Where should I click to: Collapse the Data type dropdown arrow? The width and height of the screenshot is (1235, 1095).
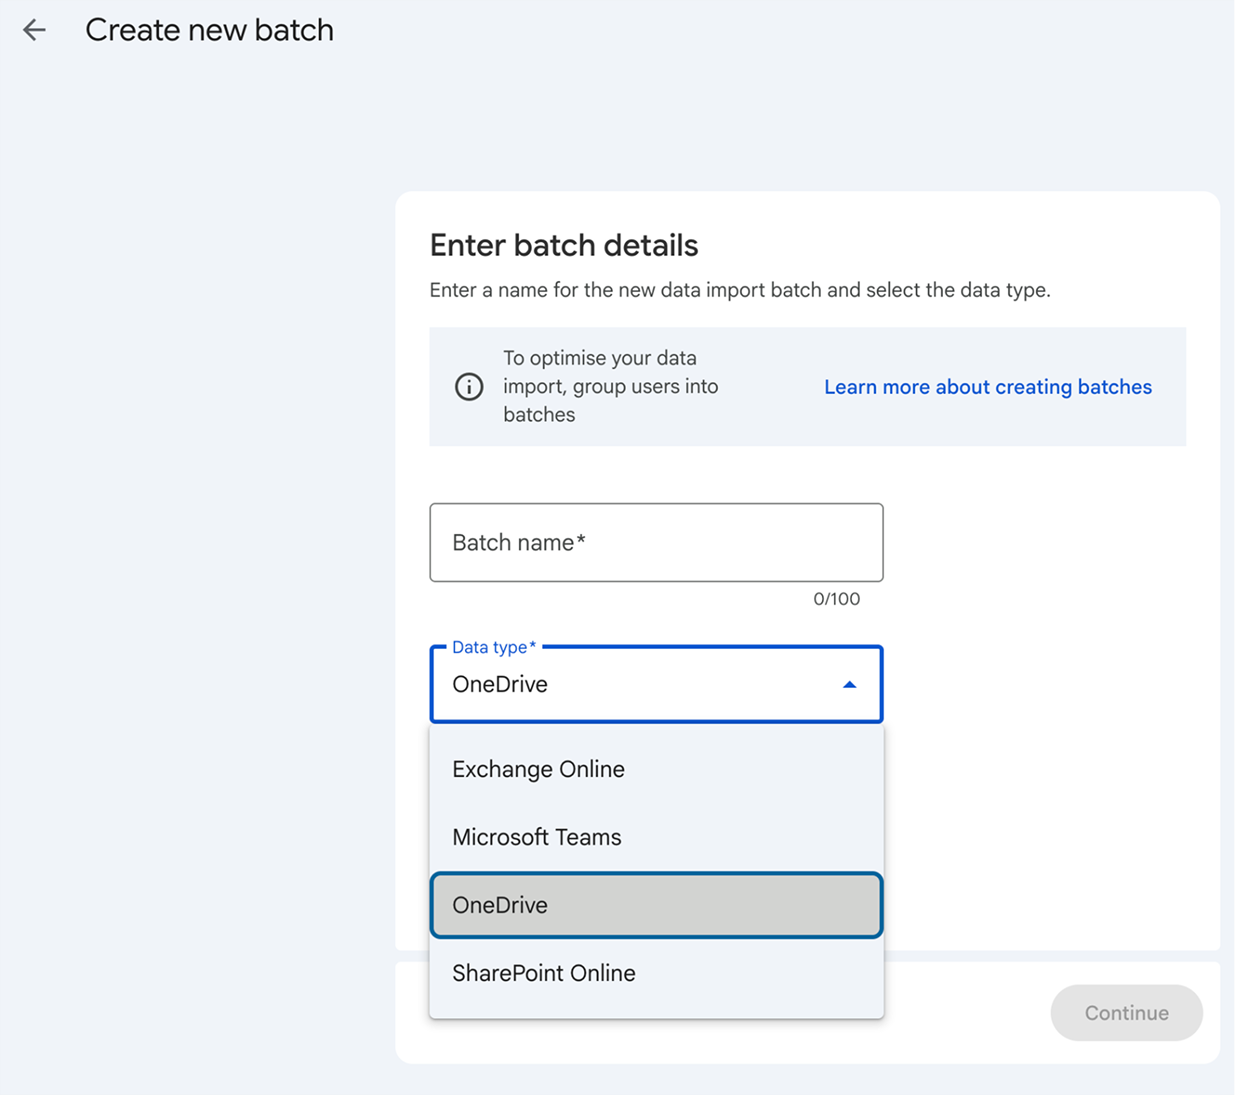pos(849,685)
